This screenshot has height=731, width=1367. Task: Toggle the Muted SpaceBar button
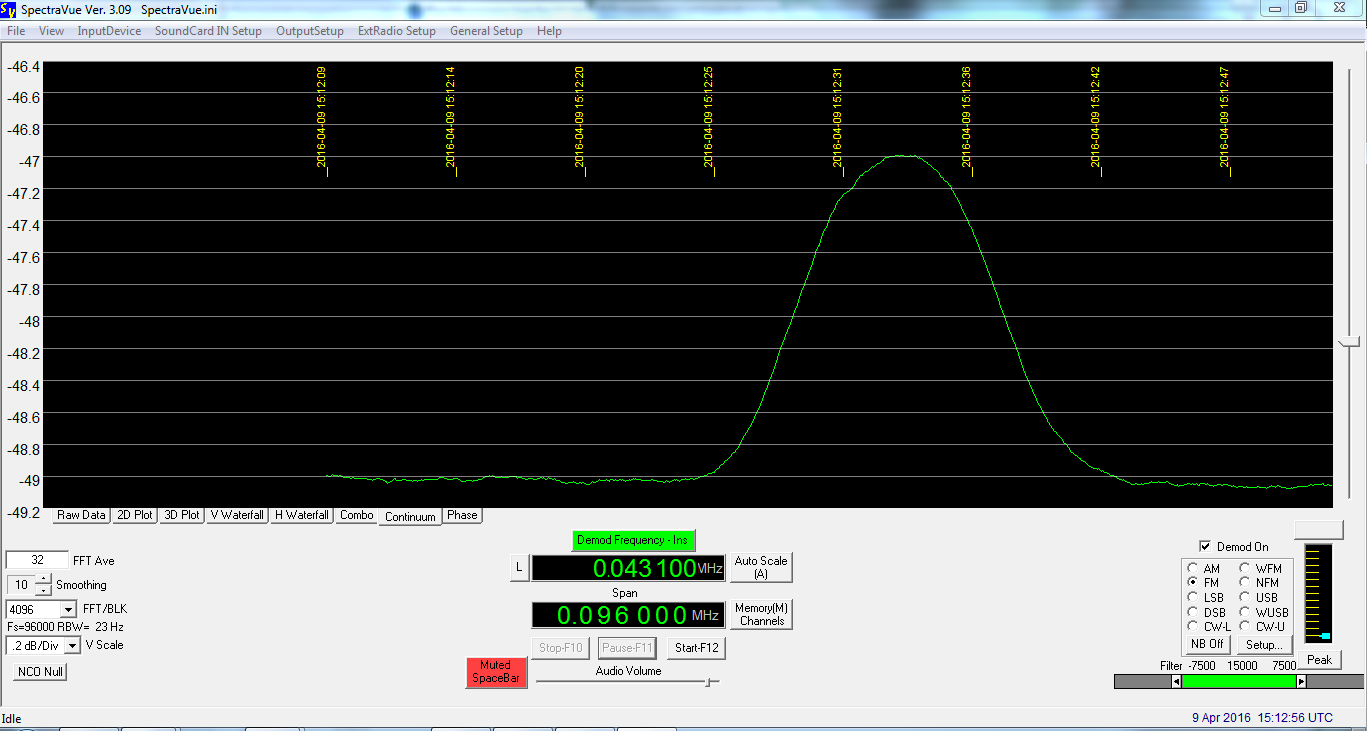(x=495, y=672)
